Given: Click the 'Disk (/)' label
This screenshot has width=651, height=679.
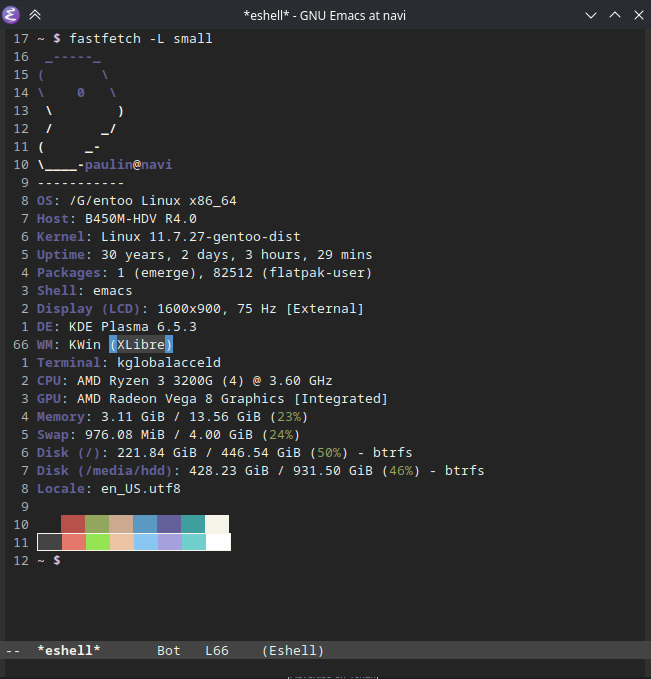Looking at the screenshot, I should pyautogui.click(x=69, y=453).
